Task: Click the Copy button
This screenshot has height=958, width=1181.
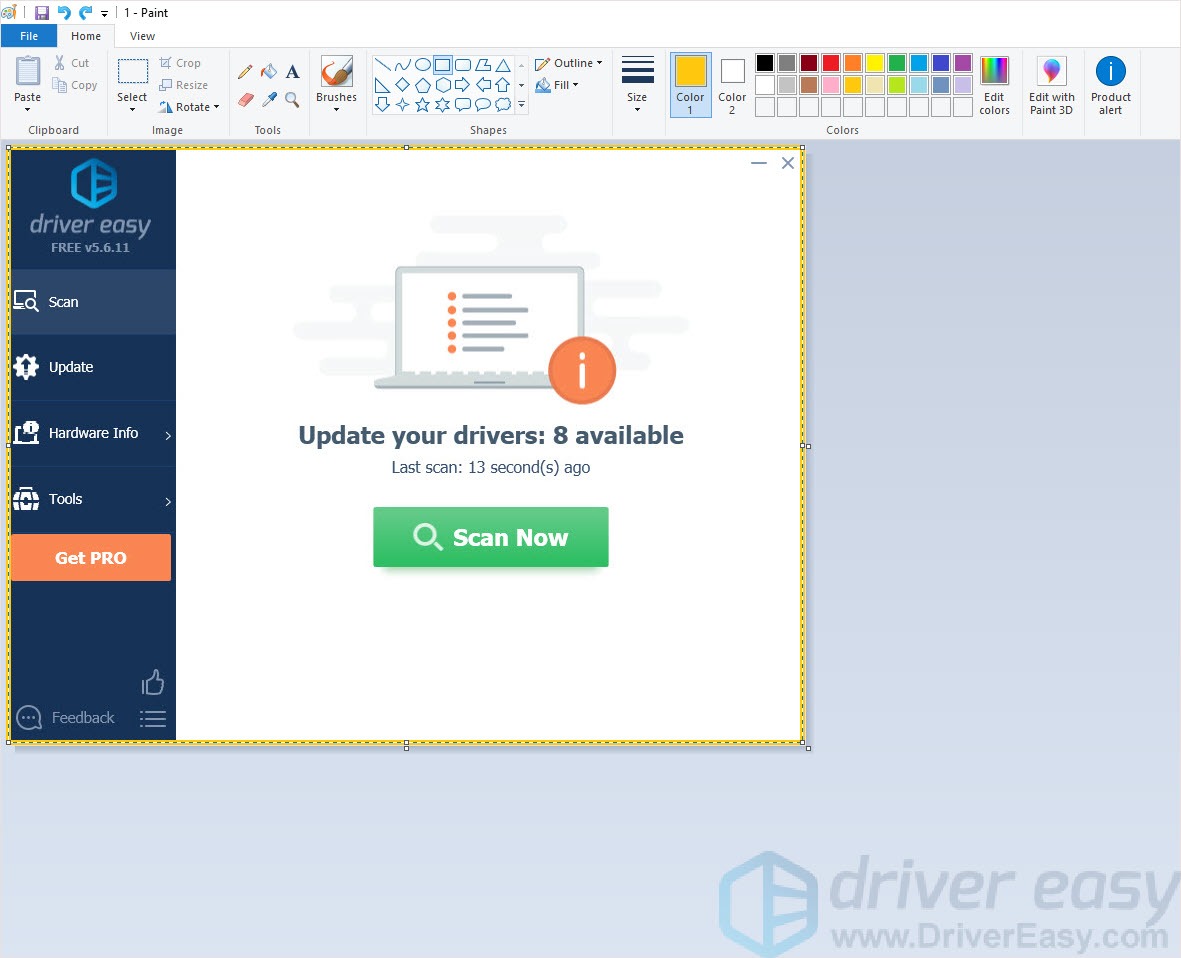Action: [75, 85]
